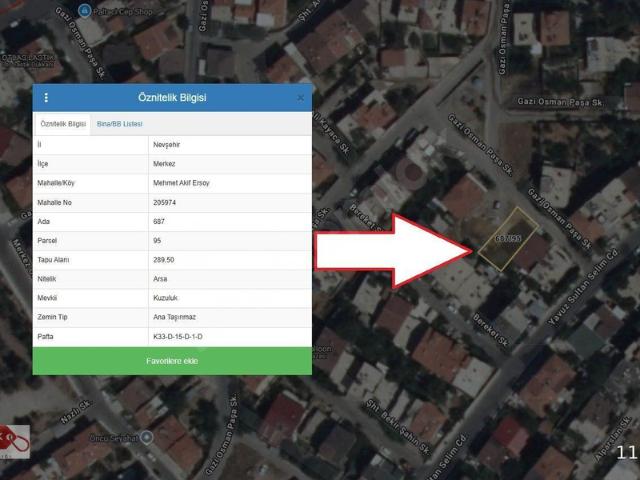Click the Paltacı Cep Shop map marker
The height and width of the screenshot is (480, 640).
(x=84, y=11)
